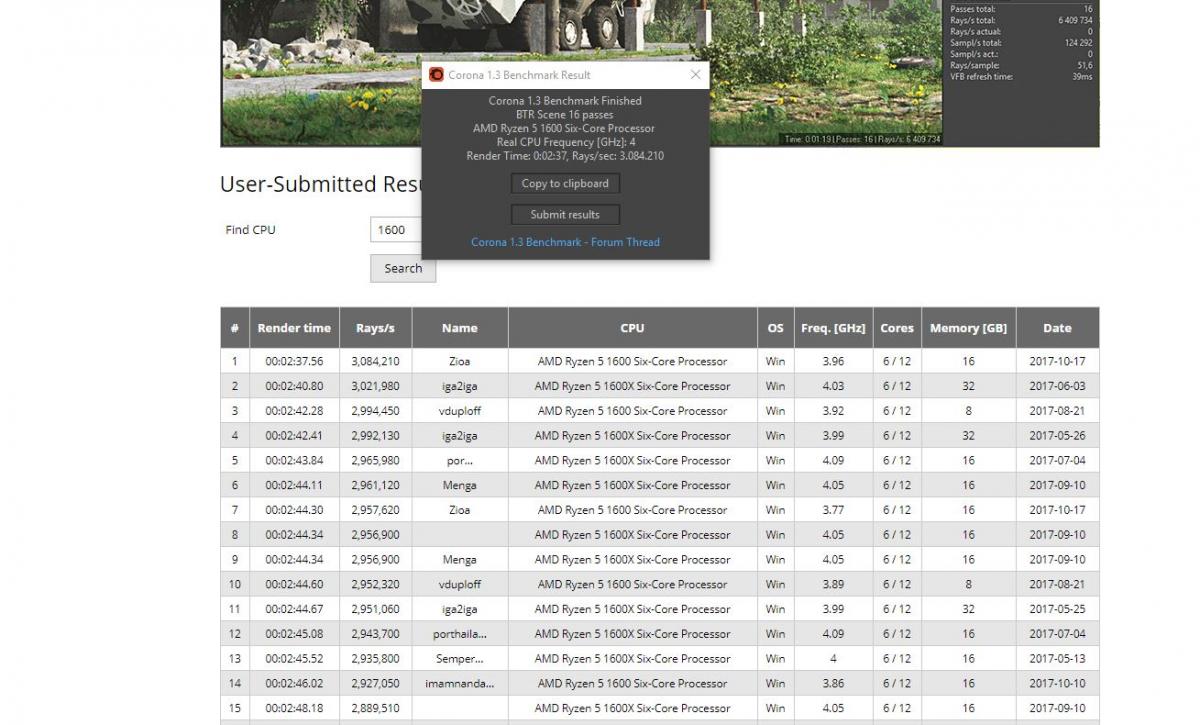The image size is (1200, 725).
Task: Click rays value 2,889,510
Action: point(375,708)
